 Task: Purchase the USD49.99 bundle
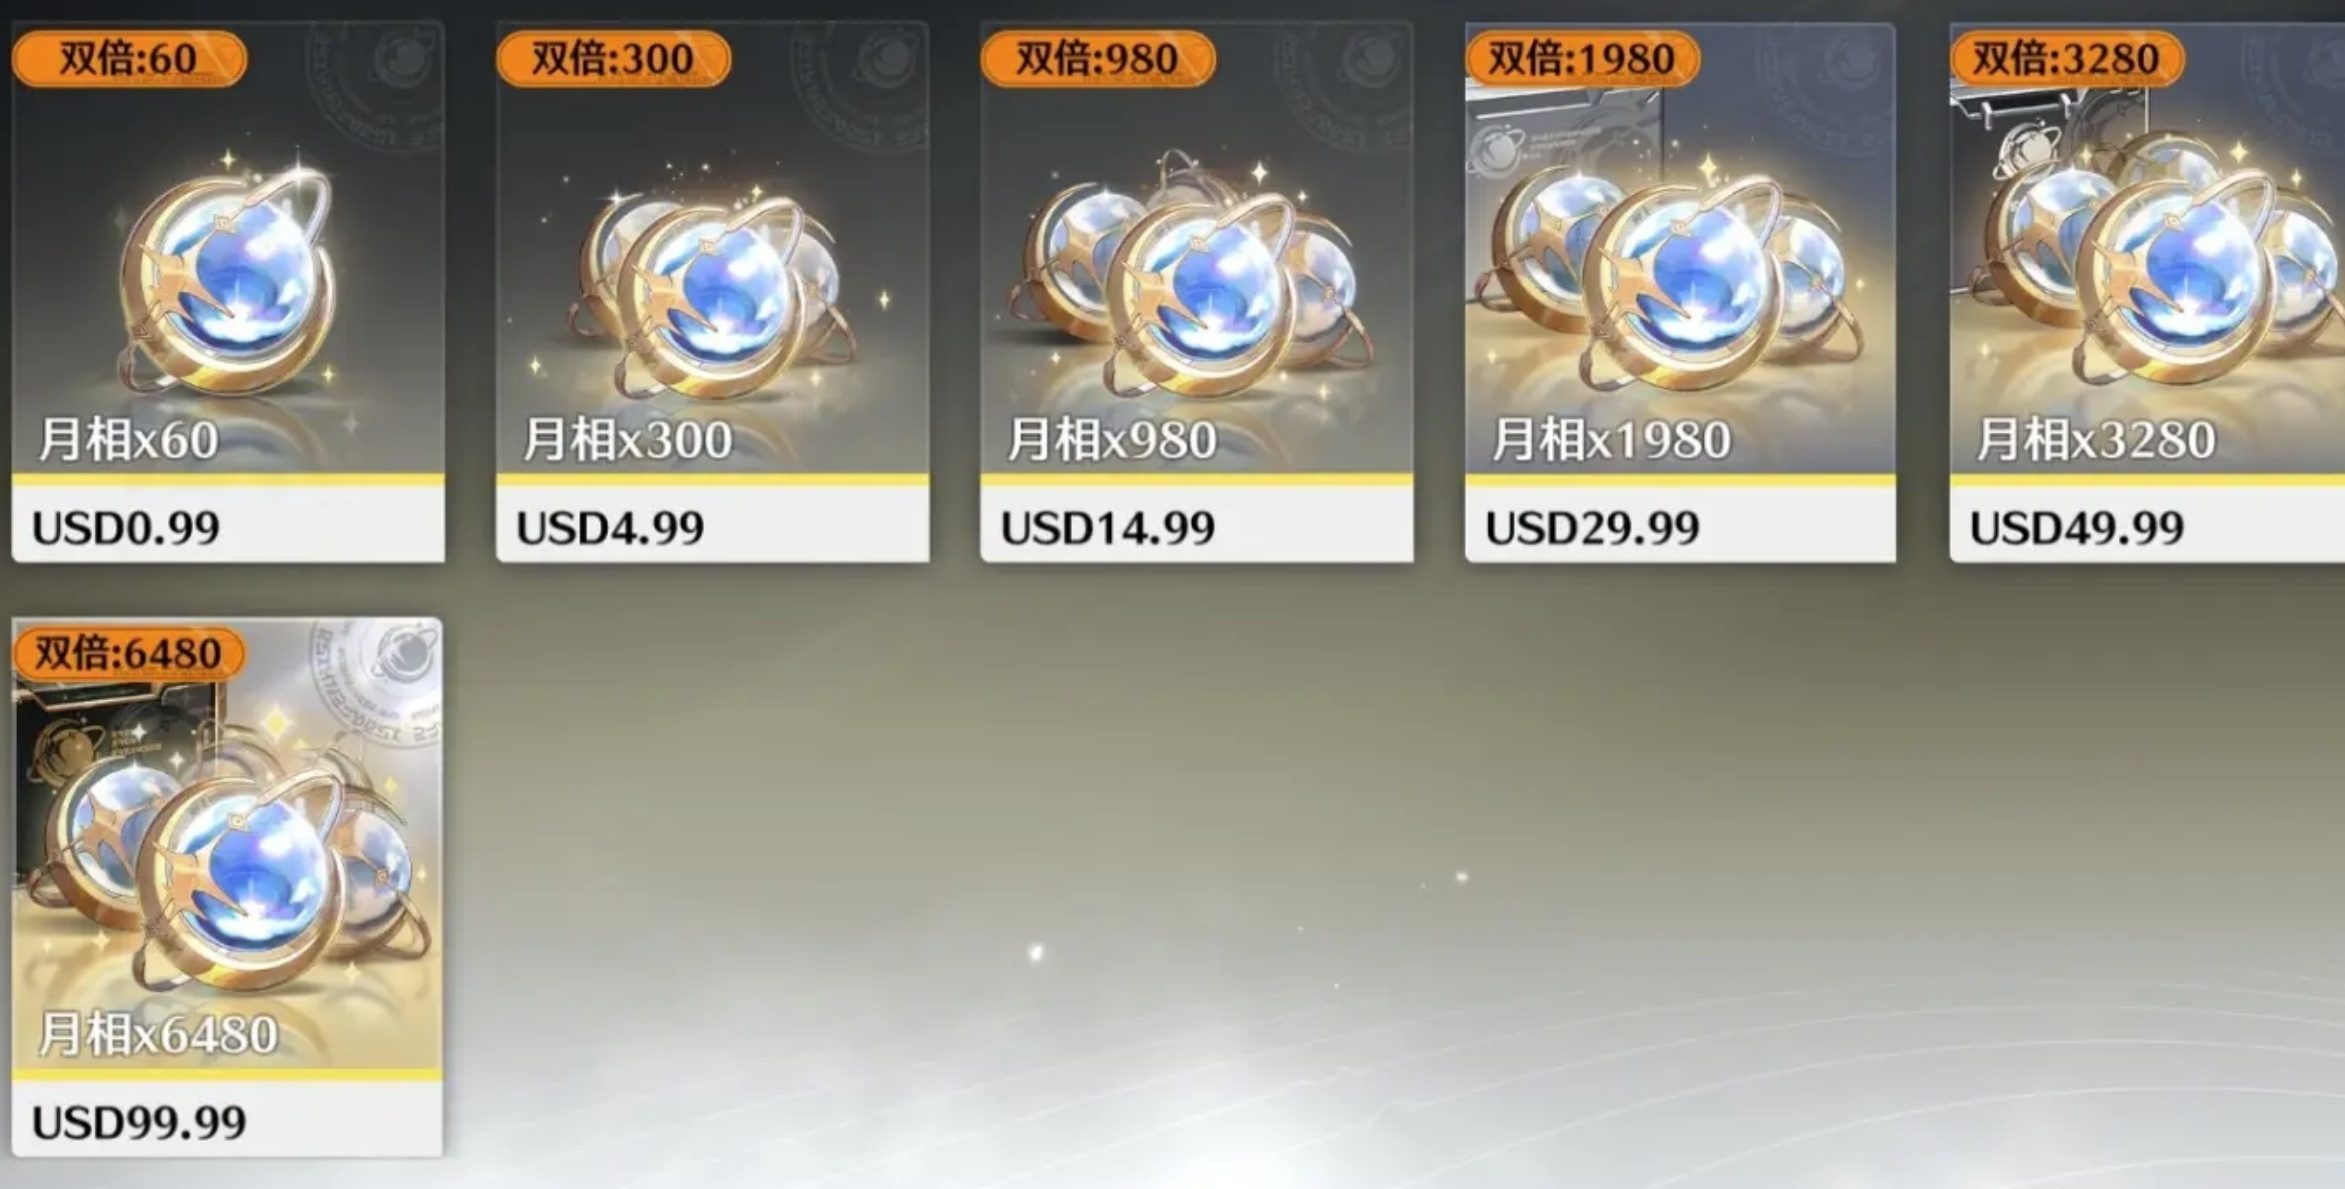(2148, 525)
